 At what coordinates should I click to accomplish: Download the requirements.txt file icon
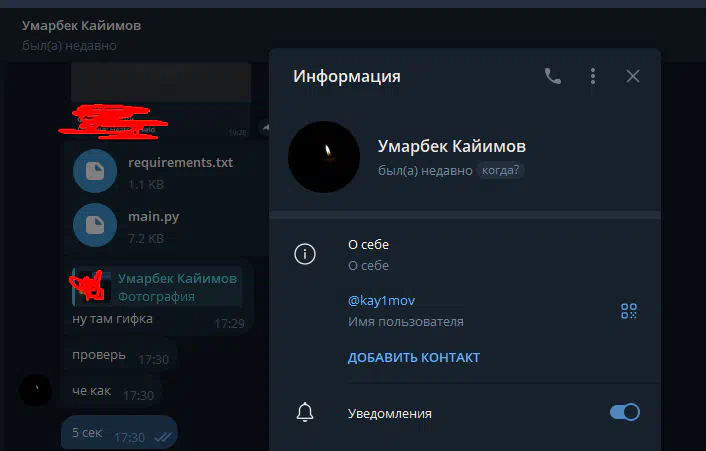(x=95, y=171)
